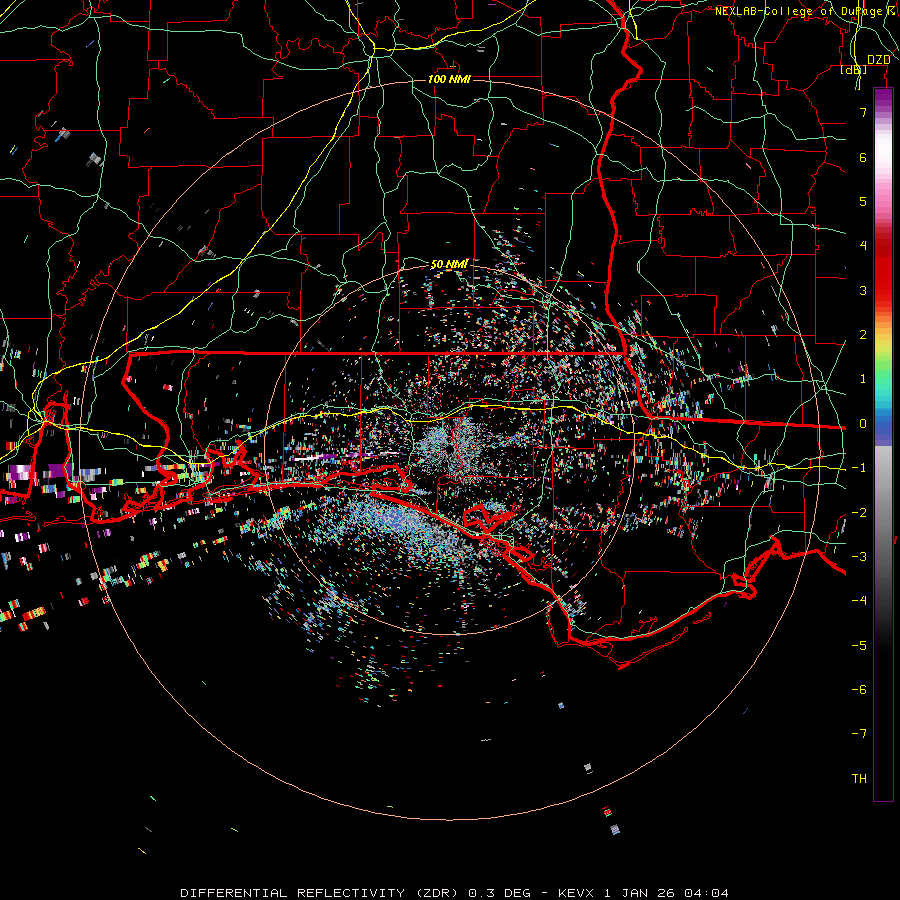
Task: Click the 7 value on the color scale
Action: pyautogui.click(x=863, y=112)
